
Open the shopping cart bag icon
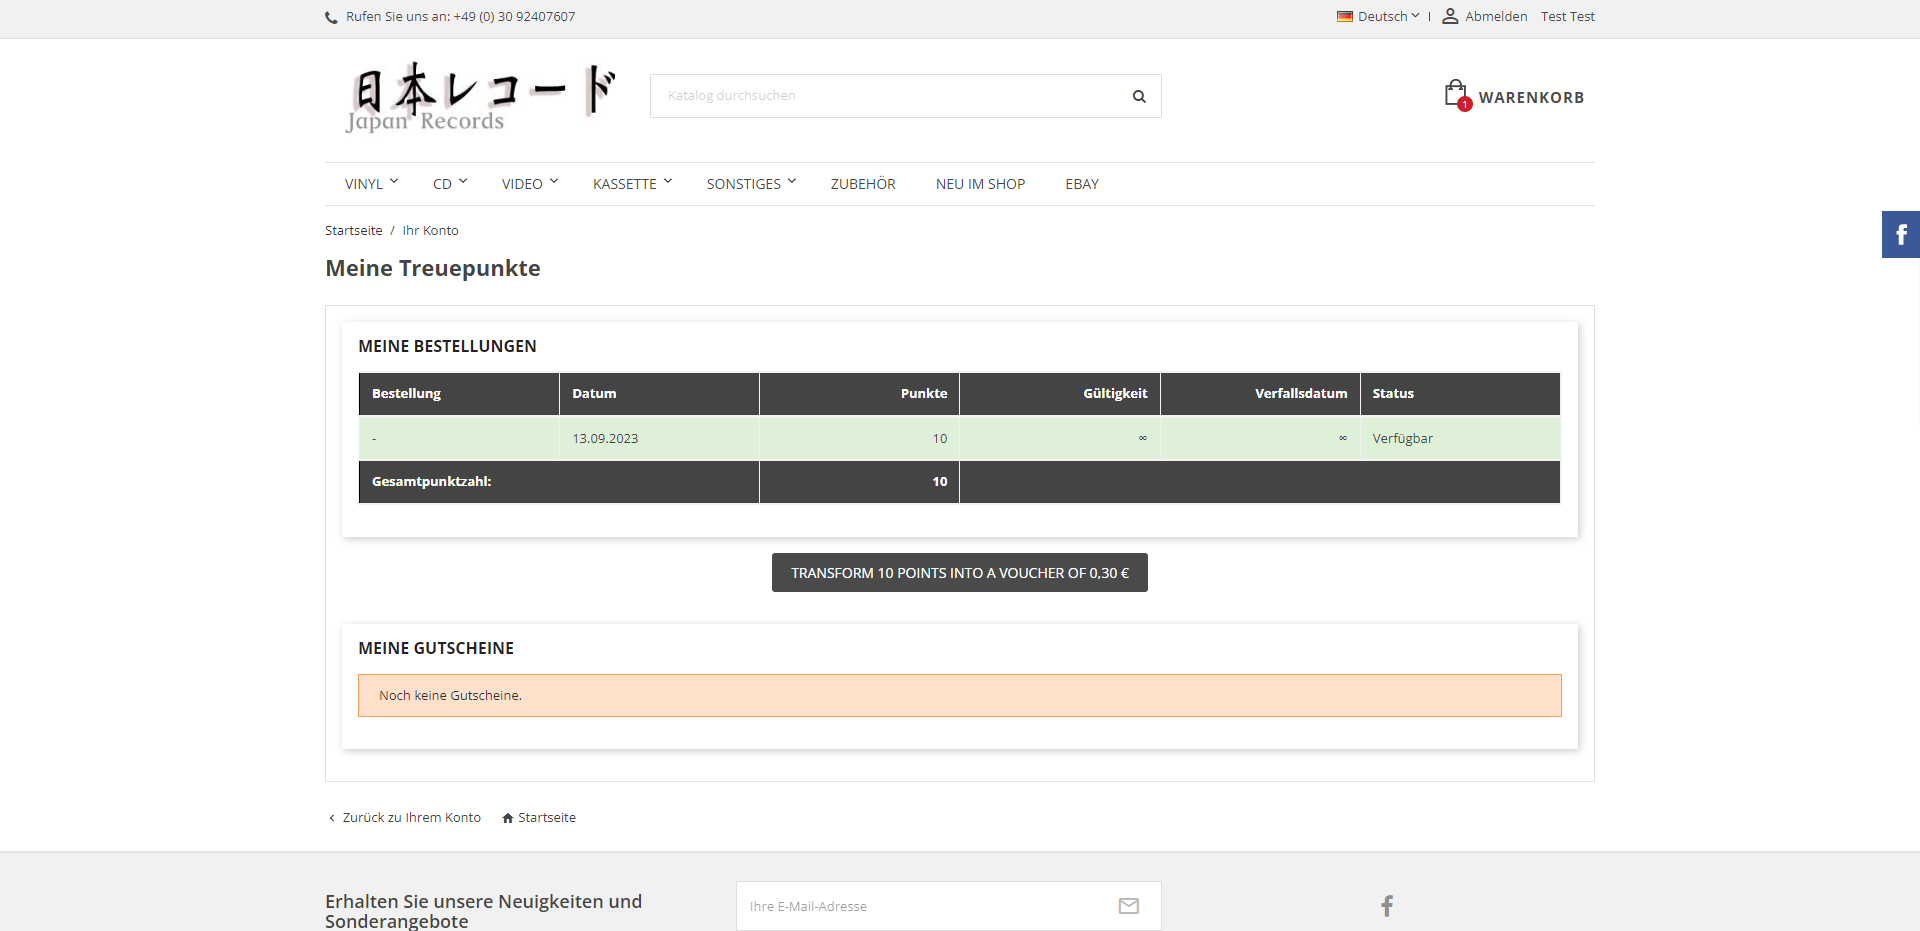(x=1456, y=94)
